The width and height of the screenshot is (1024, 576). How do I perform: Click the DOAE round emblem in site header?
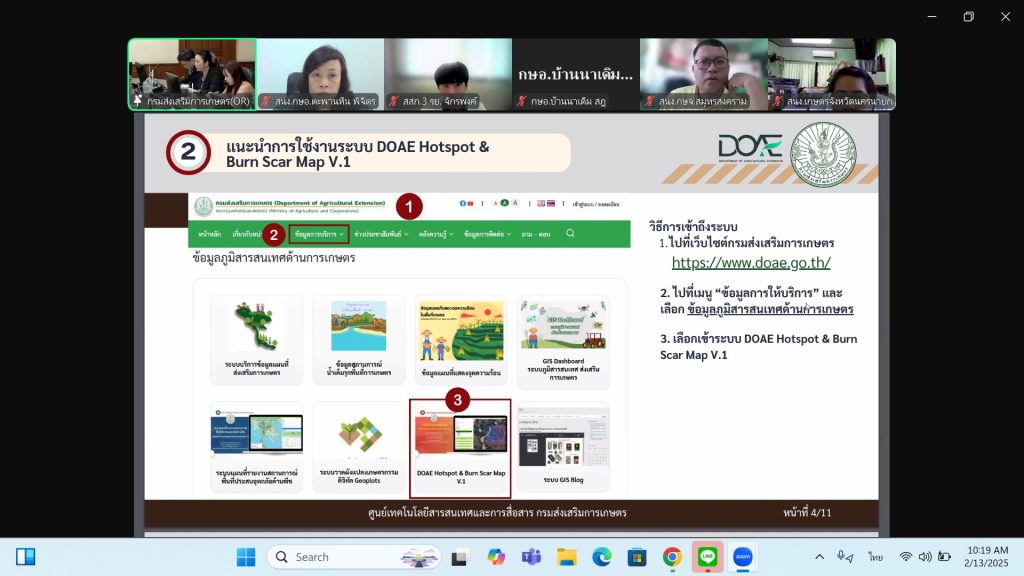203,206
